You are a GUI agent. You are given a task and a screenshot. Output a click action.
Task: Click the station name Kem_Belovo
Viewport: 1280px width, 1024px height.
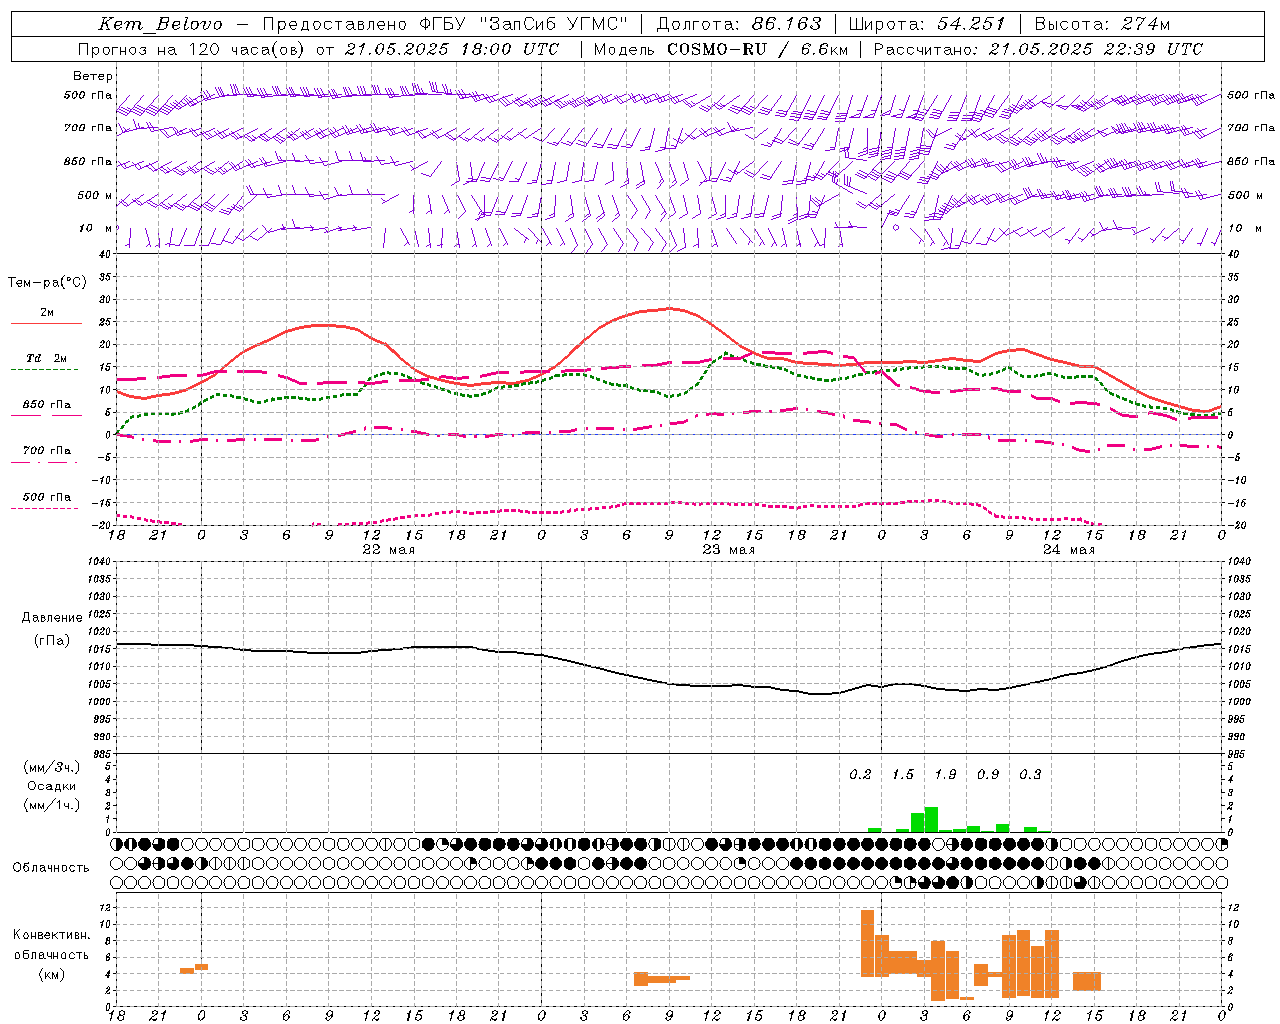click(160, 24)
